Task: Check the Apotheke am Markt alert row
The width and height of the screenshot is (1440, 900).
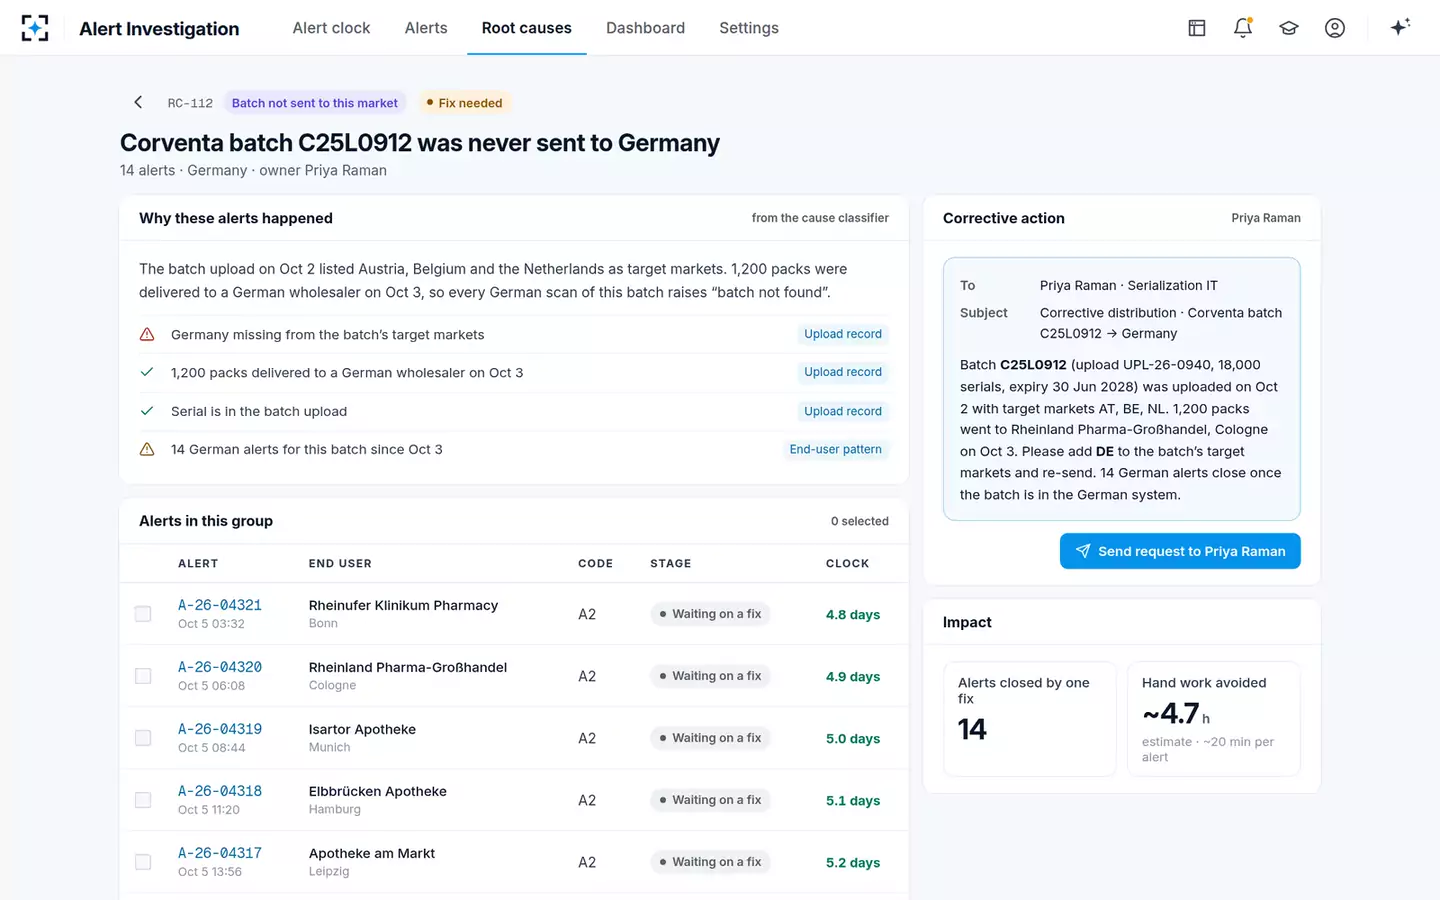Action: pos(143,862)
